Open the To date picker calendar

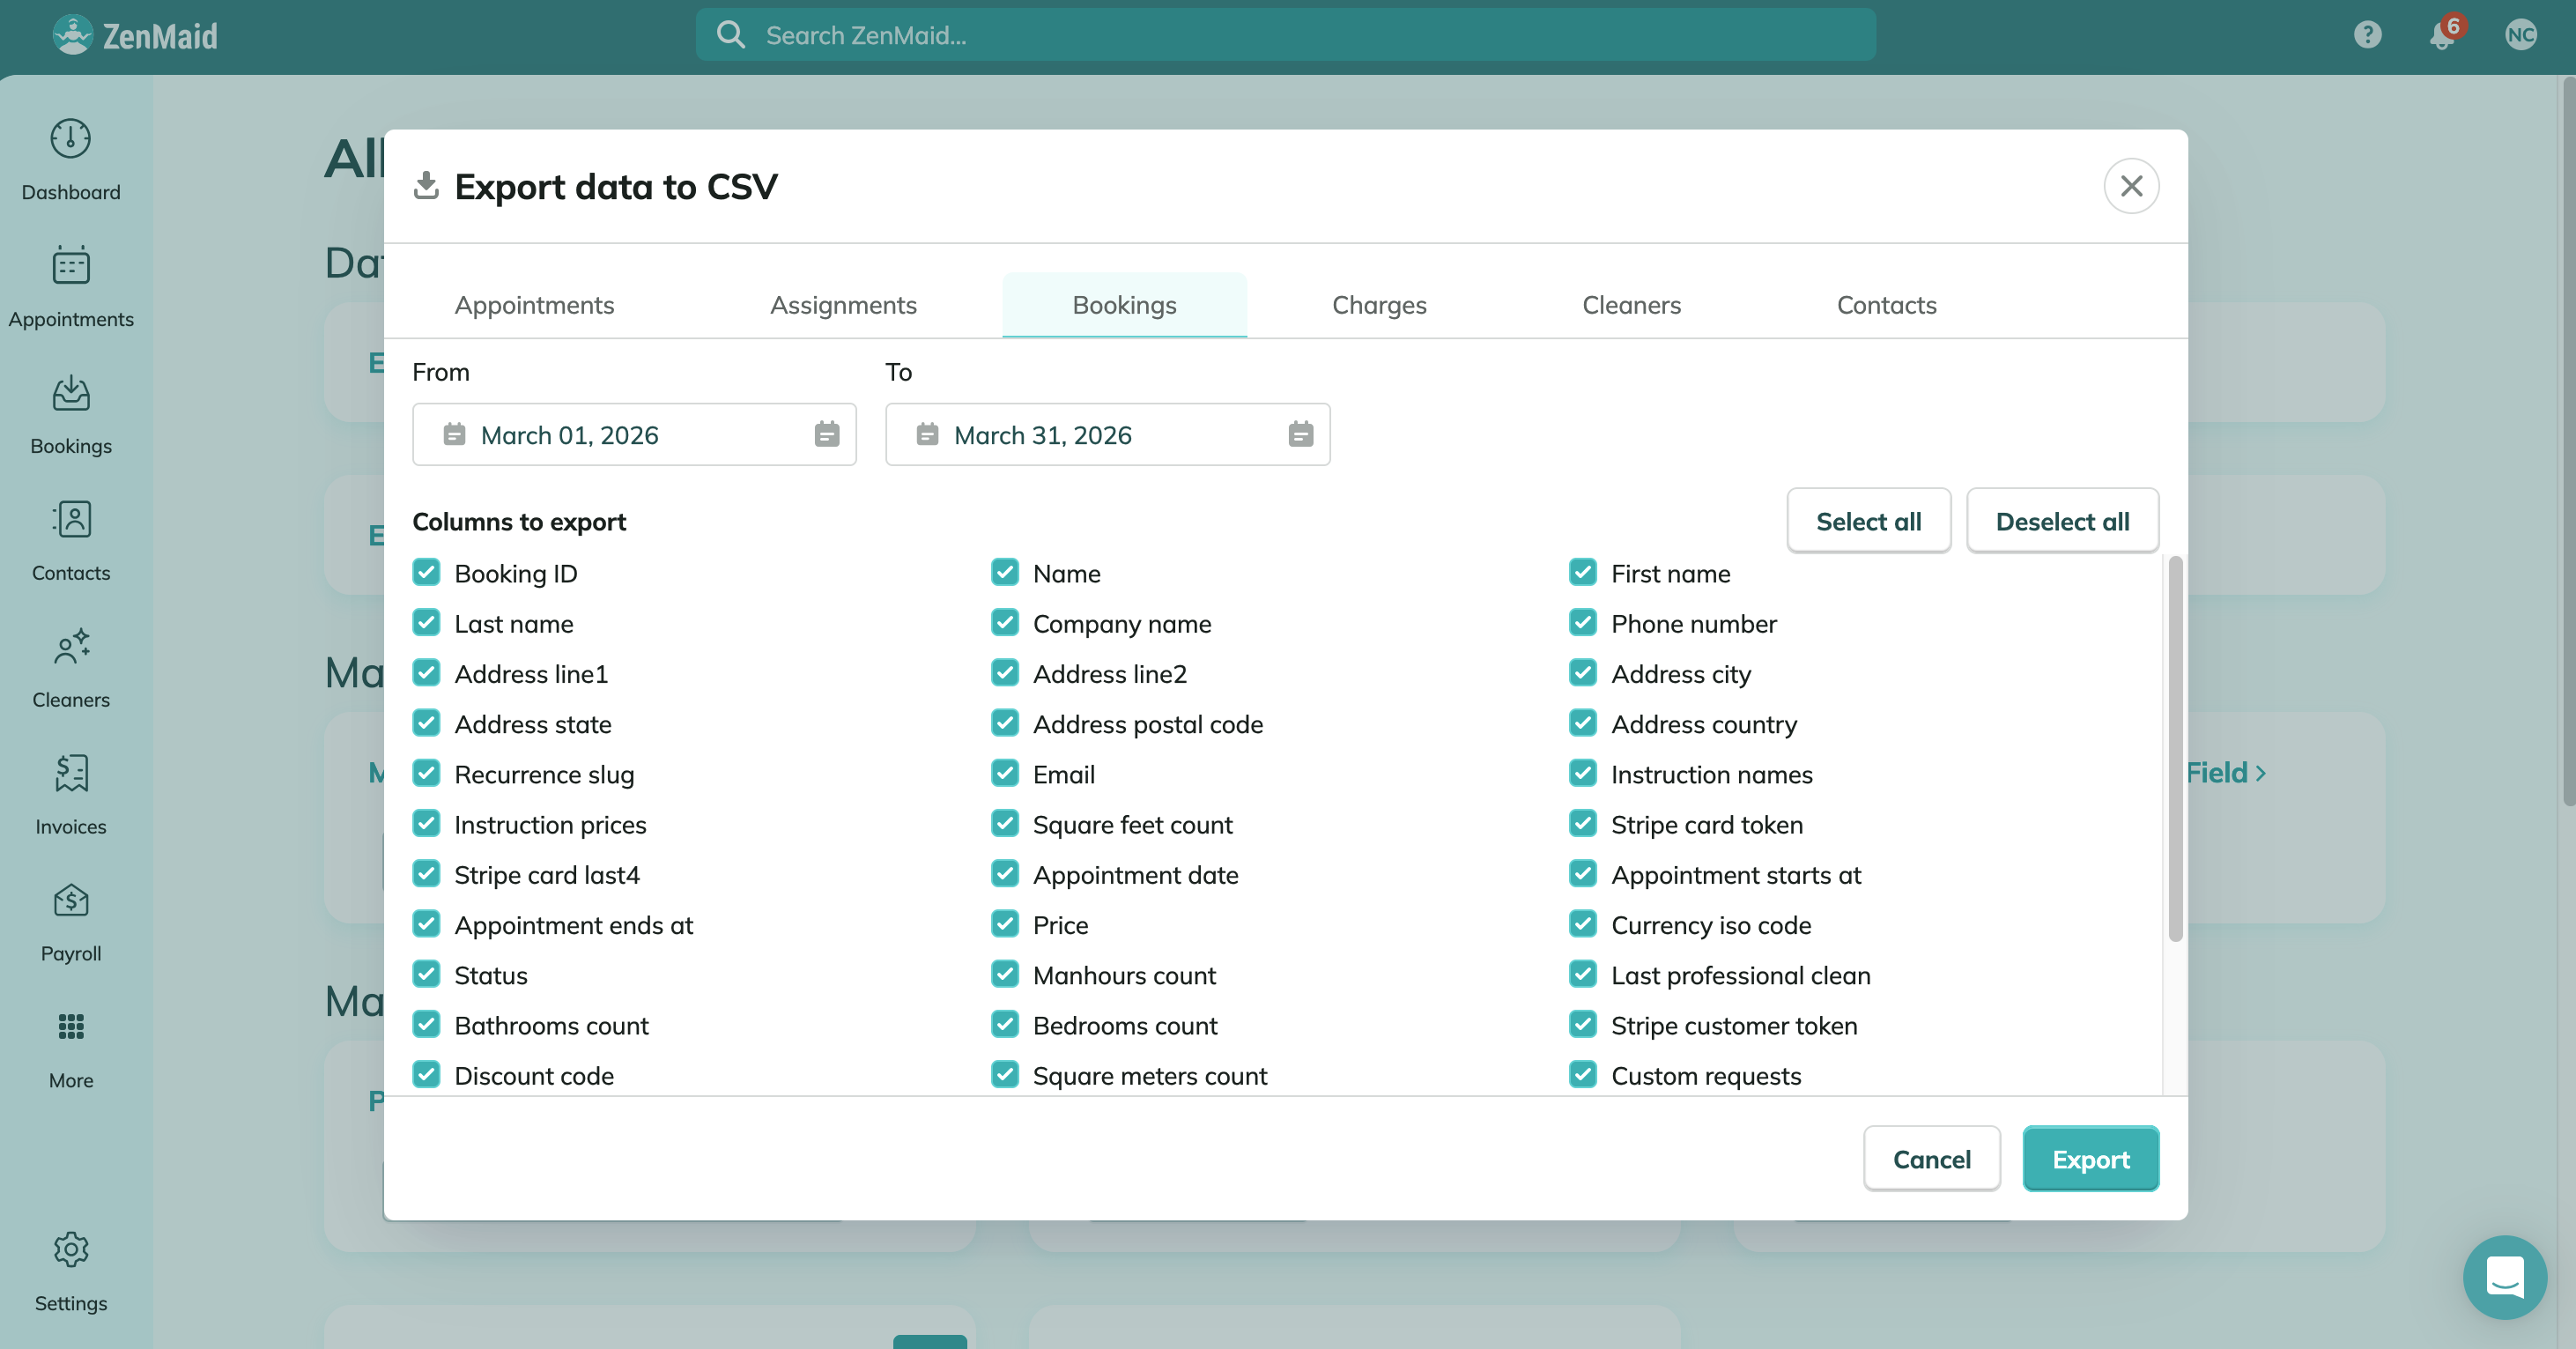click(x=1300, y=434)
